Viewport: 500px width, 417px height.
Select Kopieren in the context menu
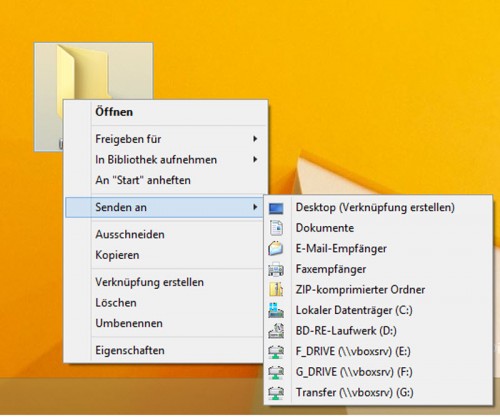[x=117, y=255]
